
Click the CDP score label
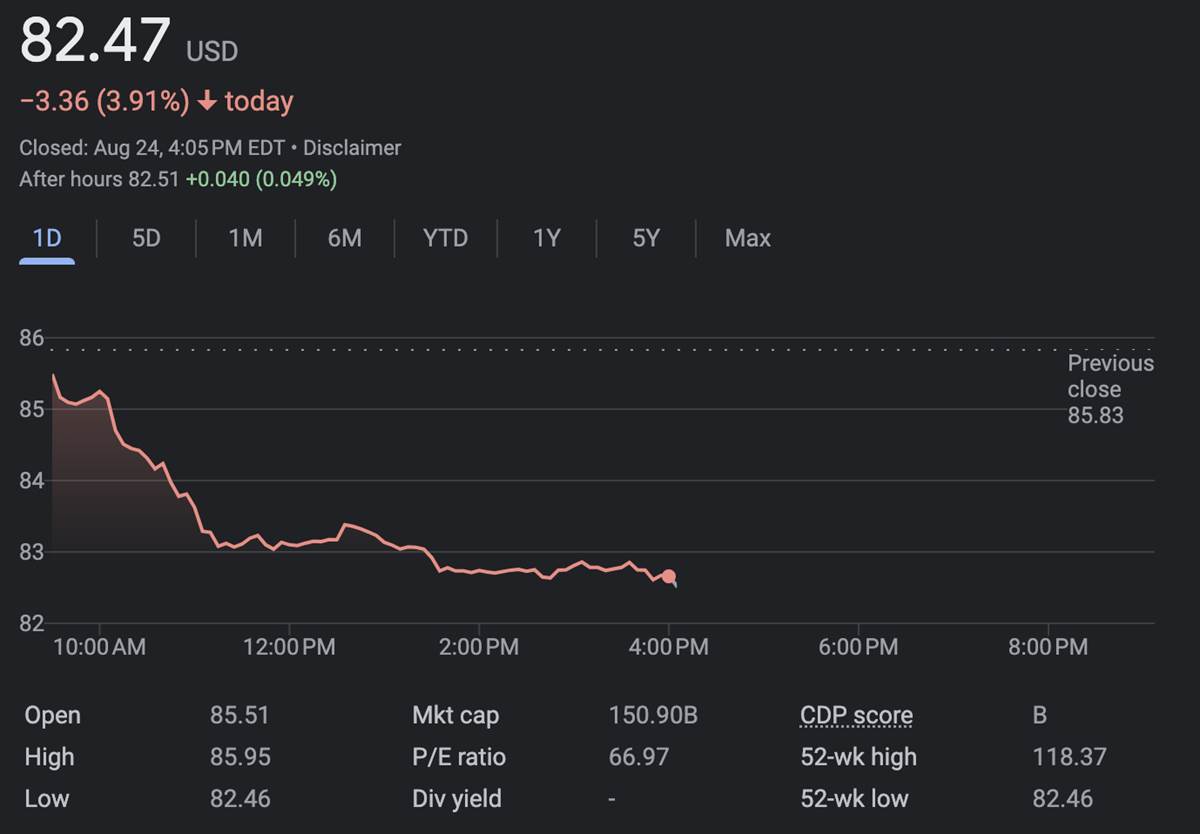point(856,716)
